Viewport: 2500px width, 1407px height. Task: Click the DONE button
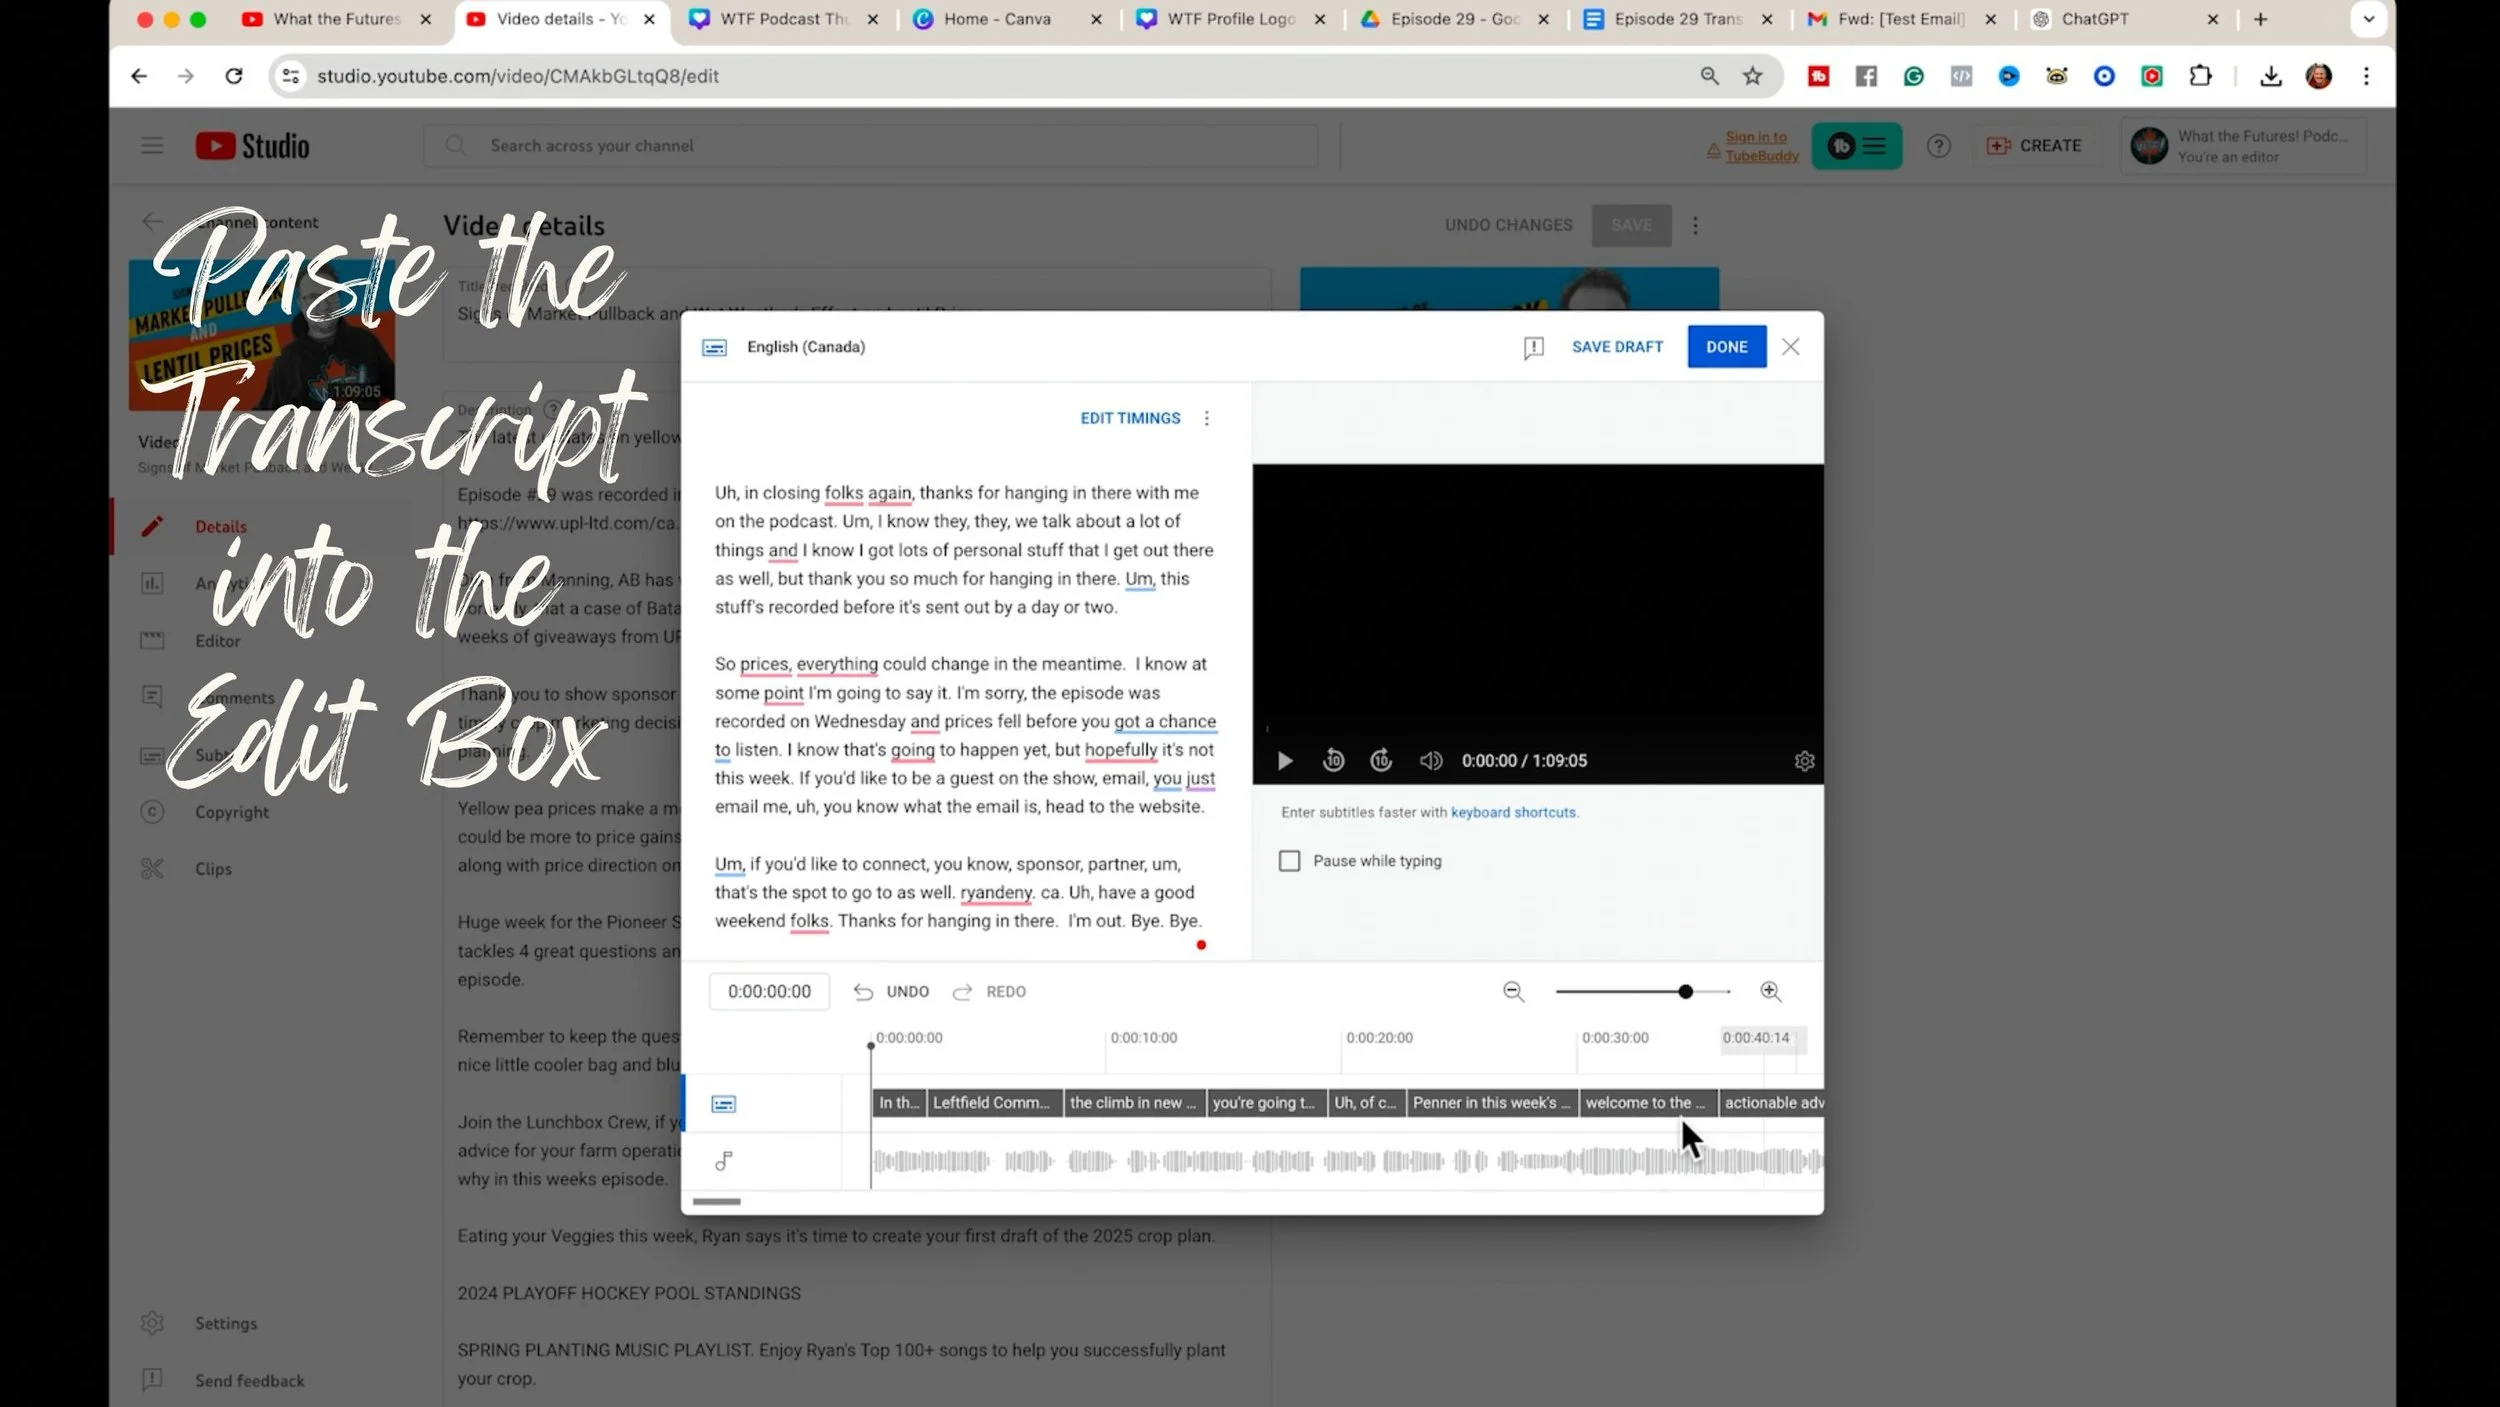tap(1727, 347)
